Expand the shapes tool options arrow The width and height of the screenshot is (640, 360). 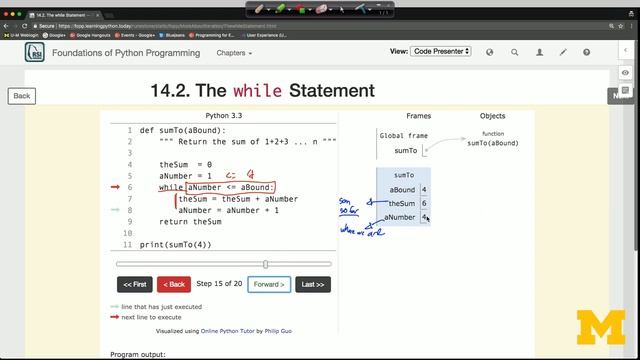(x=310, y=9)
